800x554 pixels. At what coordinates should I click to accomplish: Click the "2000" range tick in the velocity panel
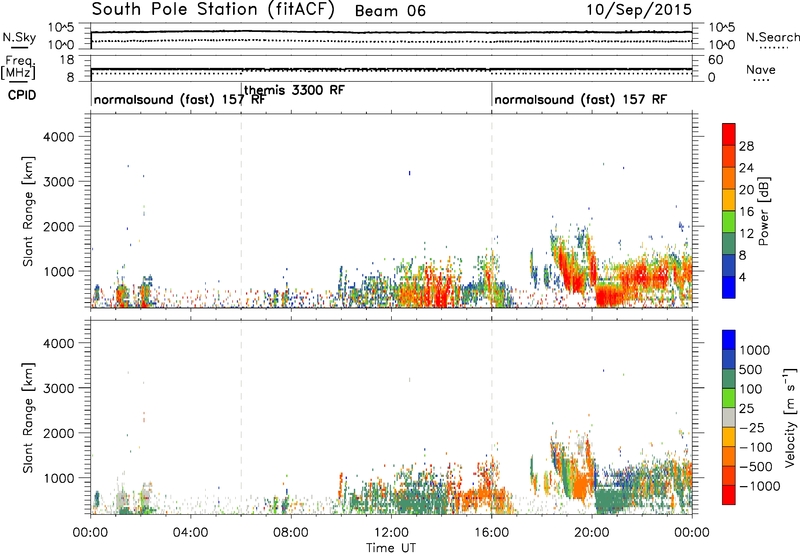59,433
